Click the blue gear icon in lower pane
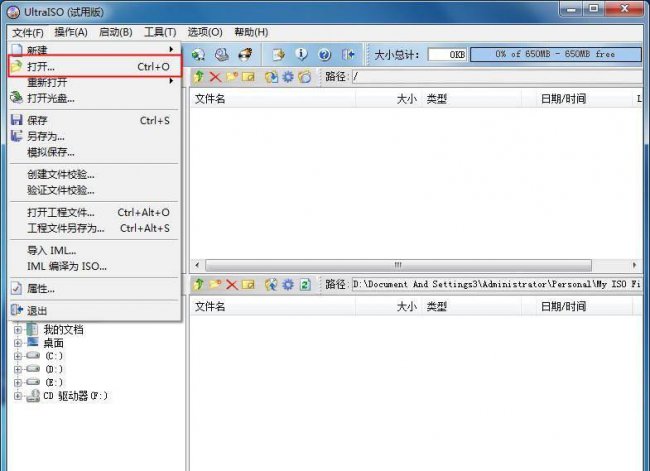This screenshot has width=650, height=471. click(288, 284)
